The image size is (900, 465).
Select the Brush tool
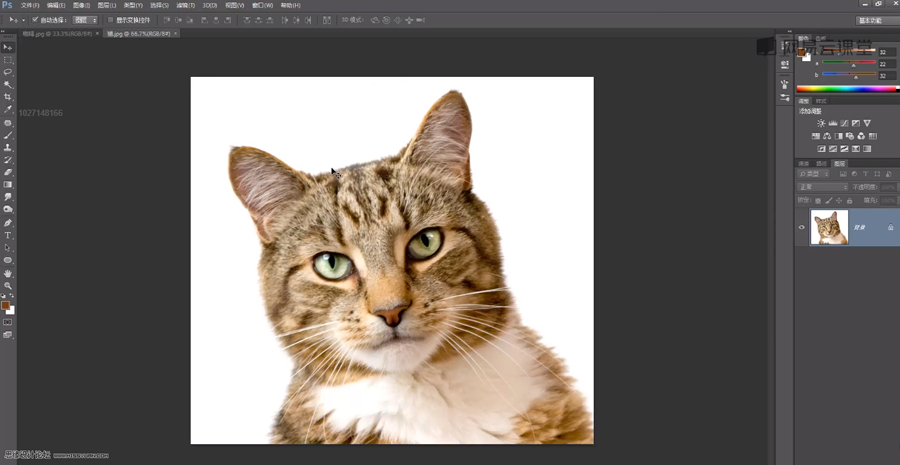8,135
